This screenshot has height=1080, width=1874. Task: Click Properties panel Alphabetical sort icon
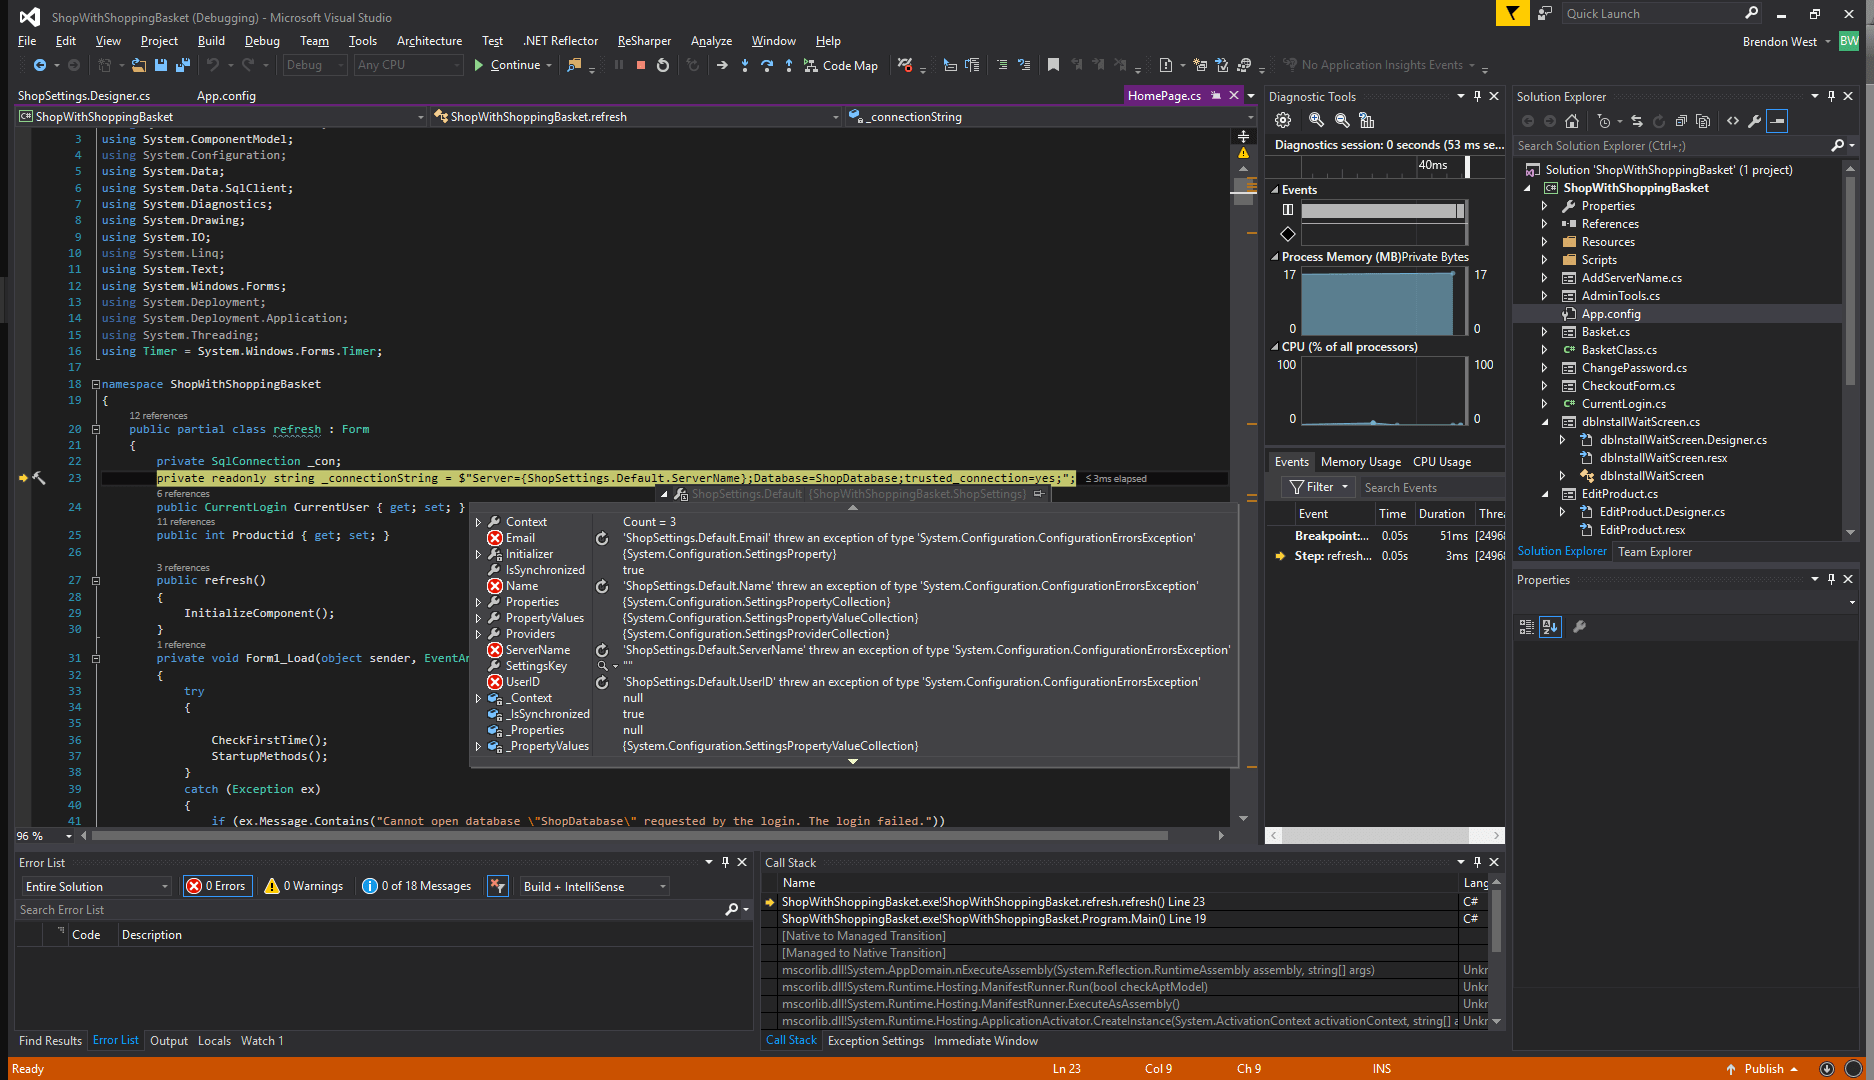click(1550, 627)
